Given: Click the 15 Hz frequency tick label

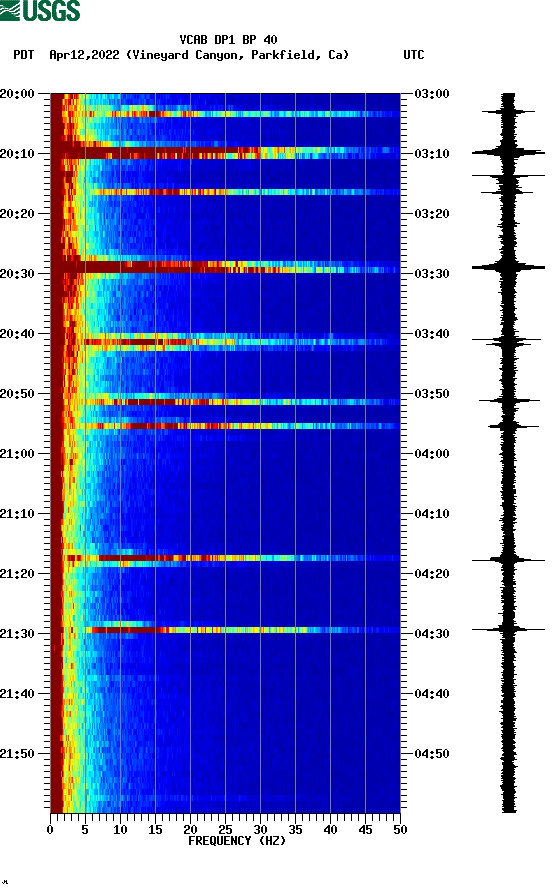Looking at the screenshot, I should click(x=155, y=830).
